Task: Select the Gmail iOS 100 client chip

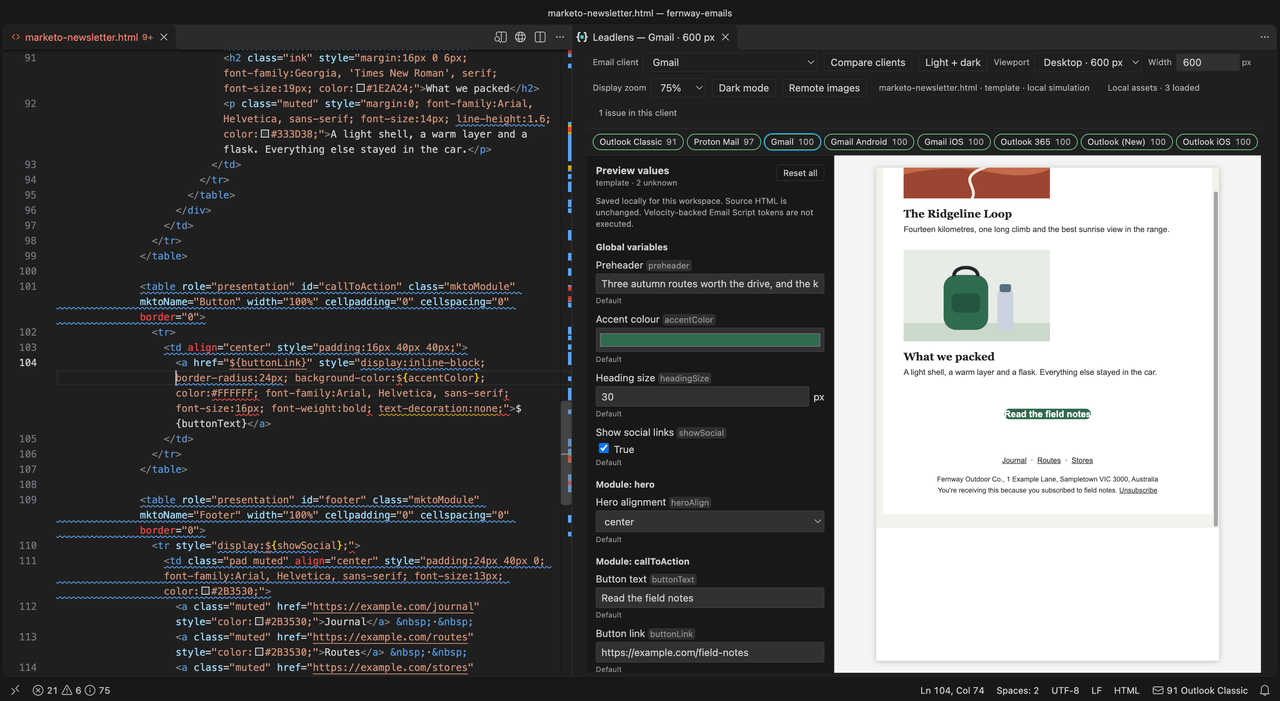Action: pos(954,142)
